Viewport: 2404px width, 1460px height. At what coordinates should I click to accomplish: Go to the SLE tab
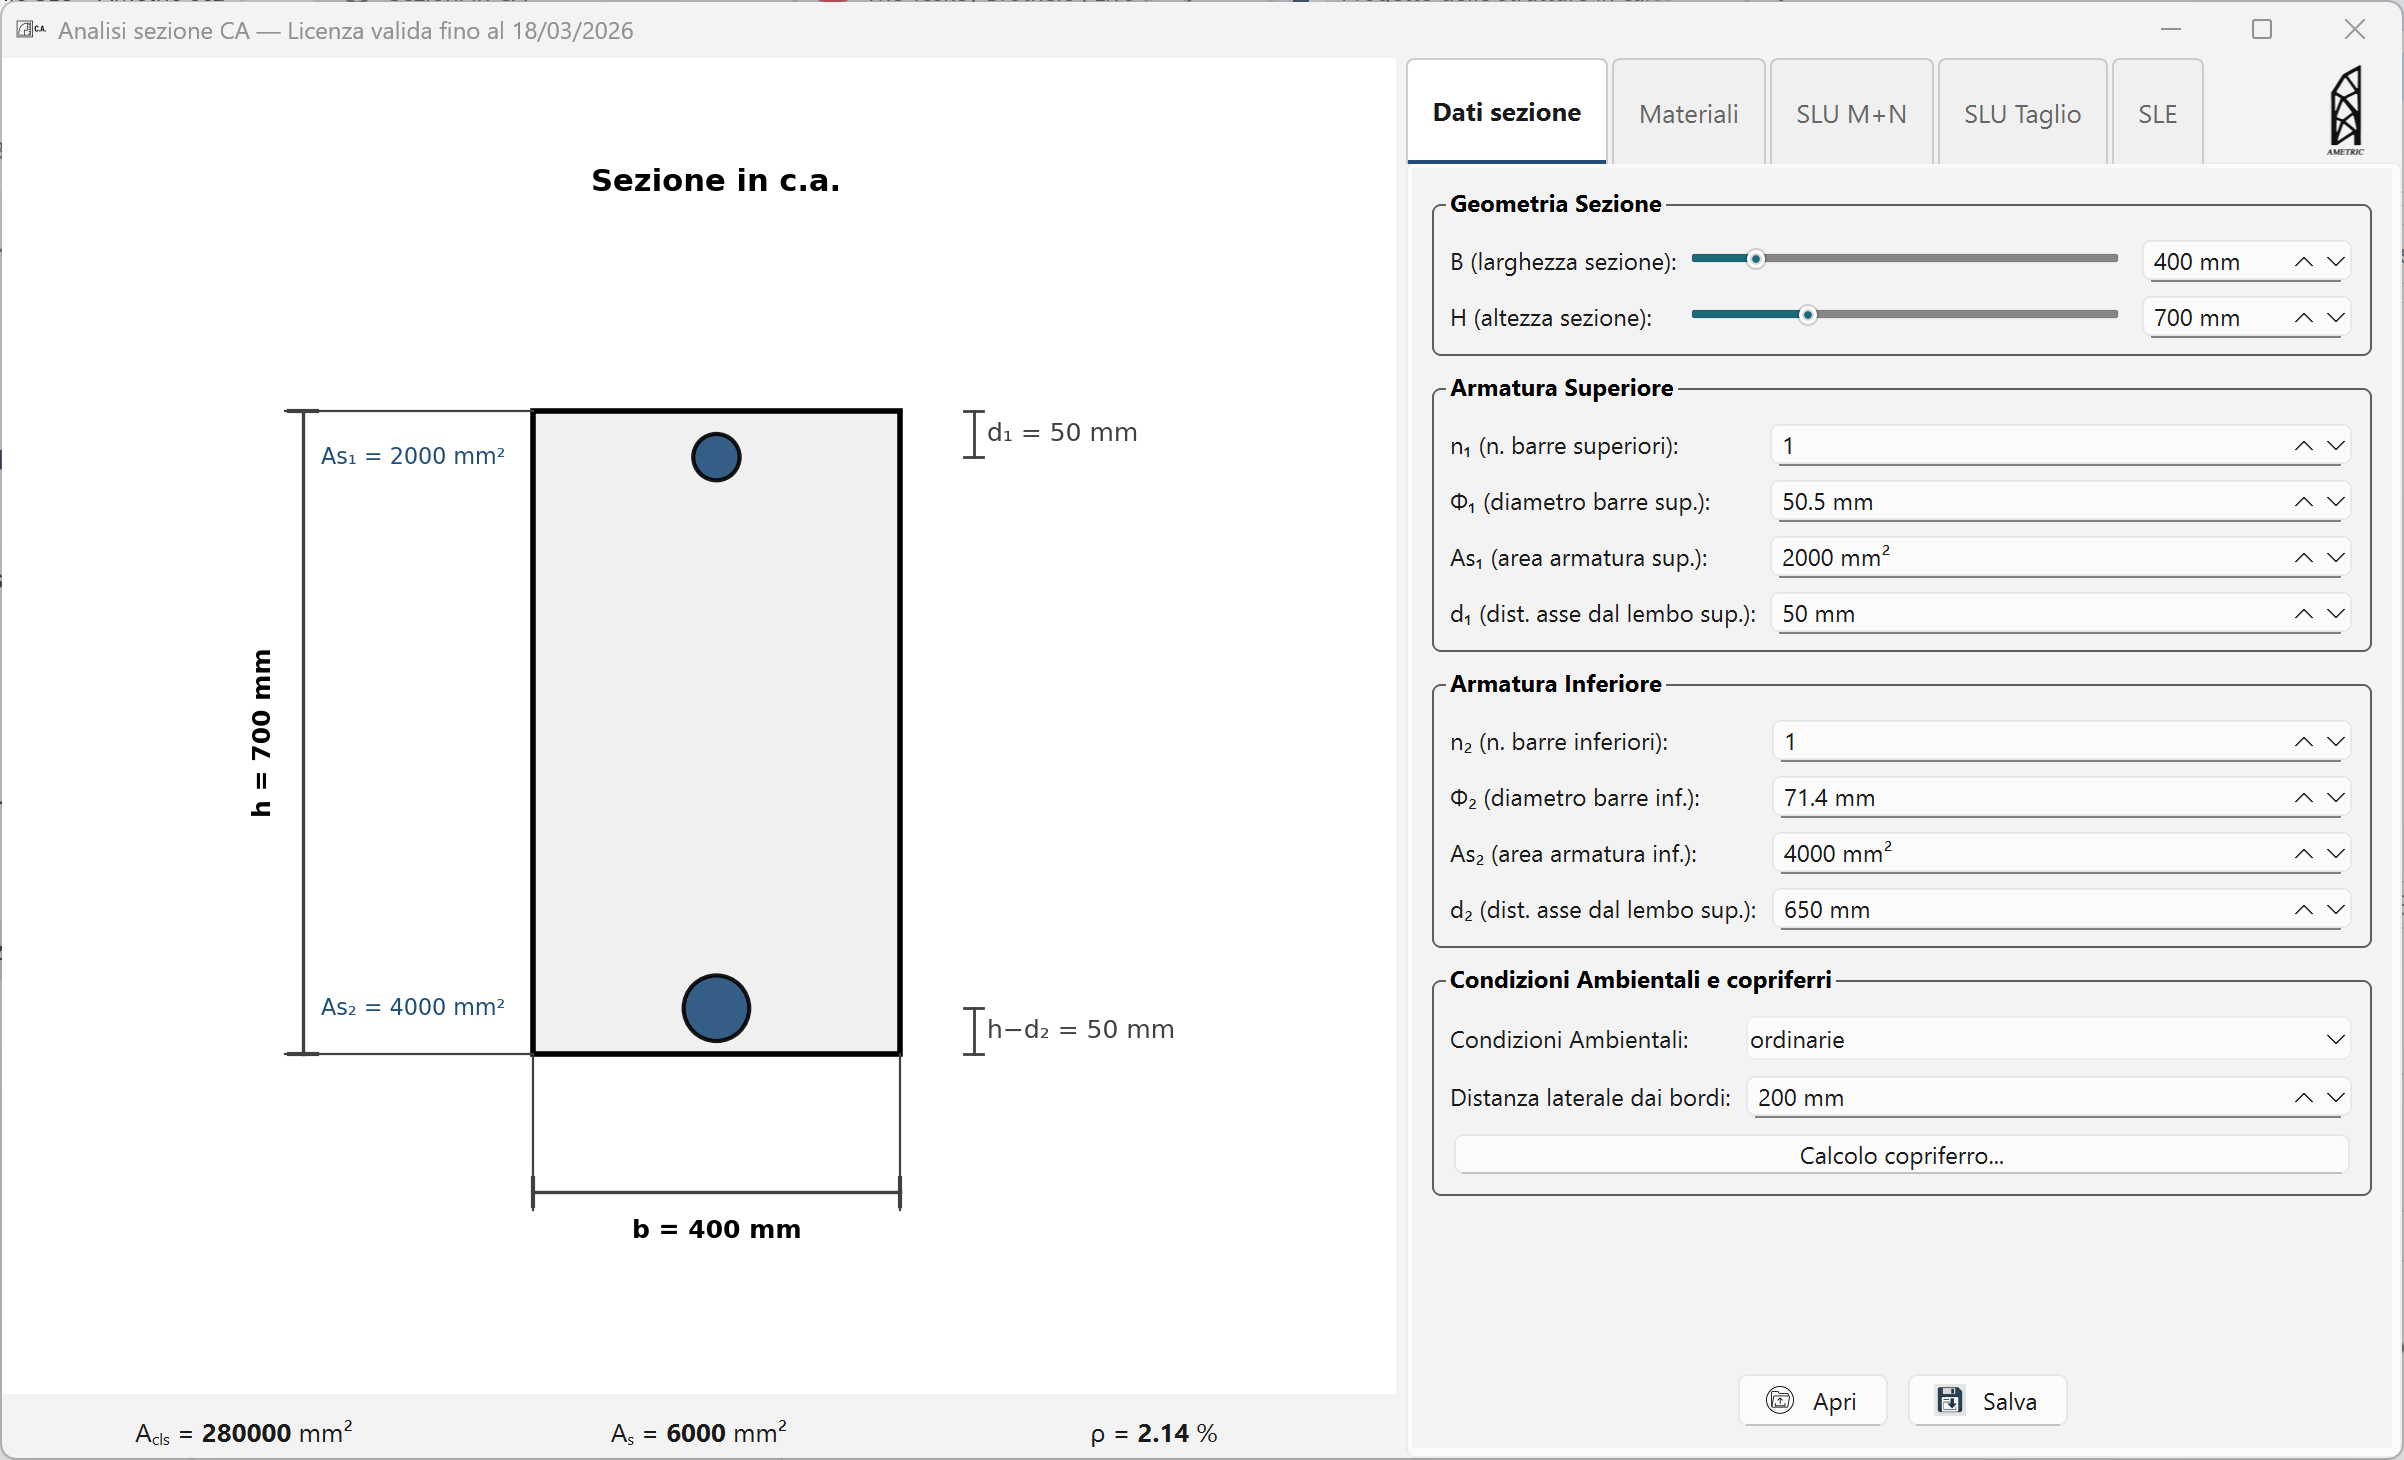2157,114
